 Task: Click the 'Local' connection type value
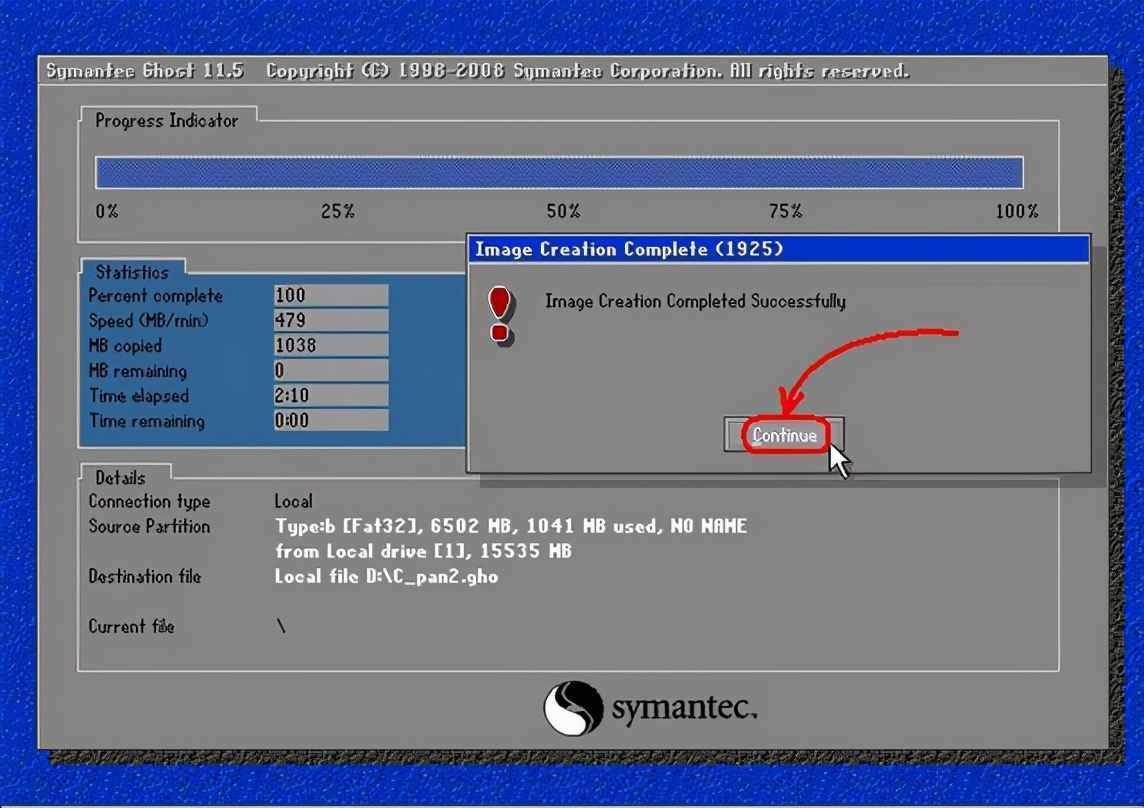[x=293, y=501]
